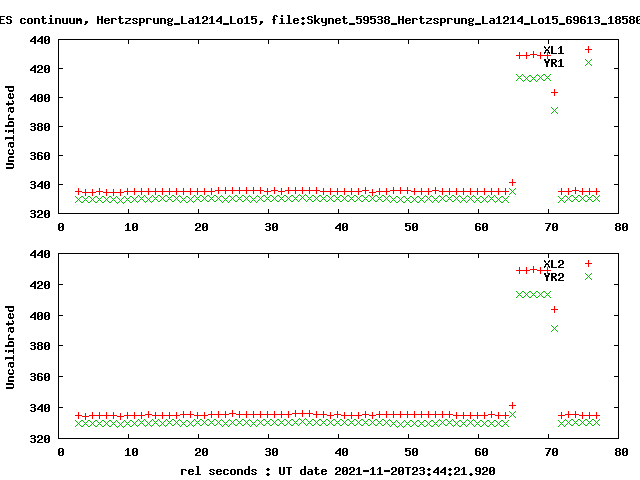Click x-axis tick 40 under the XL2 plot
Image resolution: width=640 pixels, height=480 pixels.
341,453
